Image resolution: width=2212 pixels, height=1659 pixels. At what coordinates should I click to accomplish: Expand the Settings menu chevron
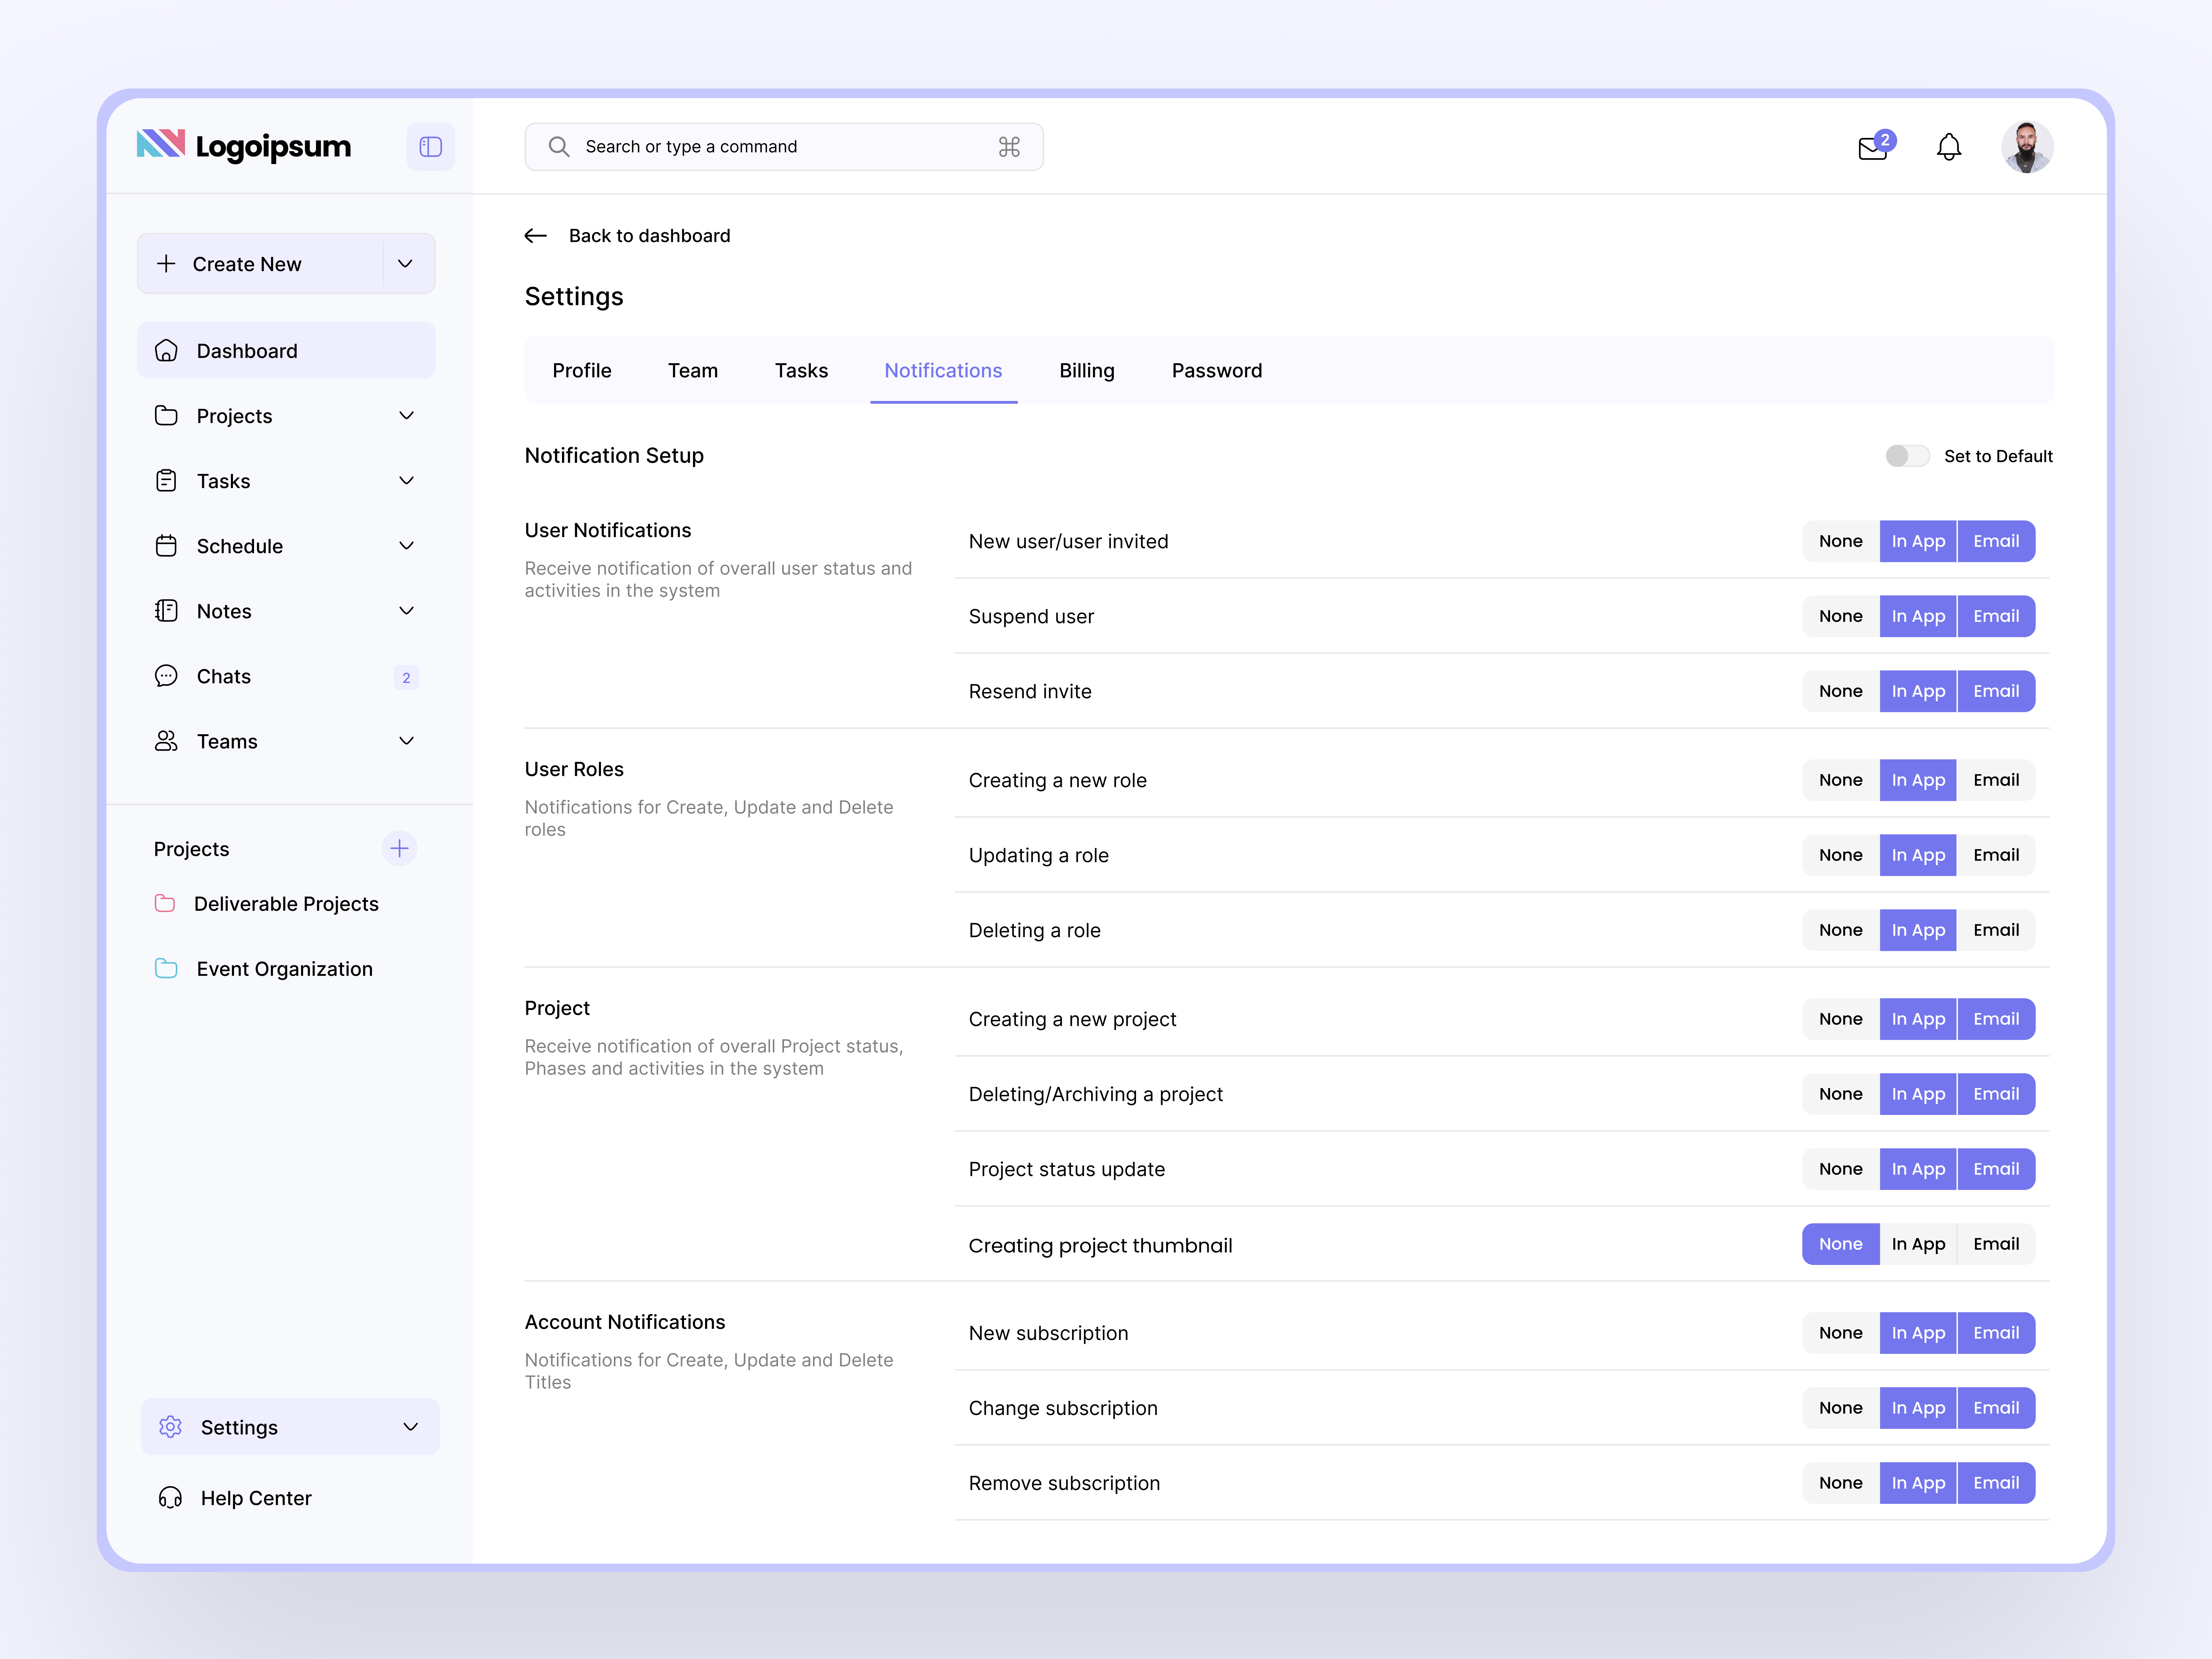click(410, 1427)
